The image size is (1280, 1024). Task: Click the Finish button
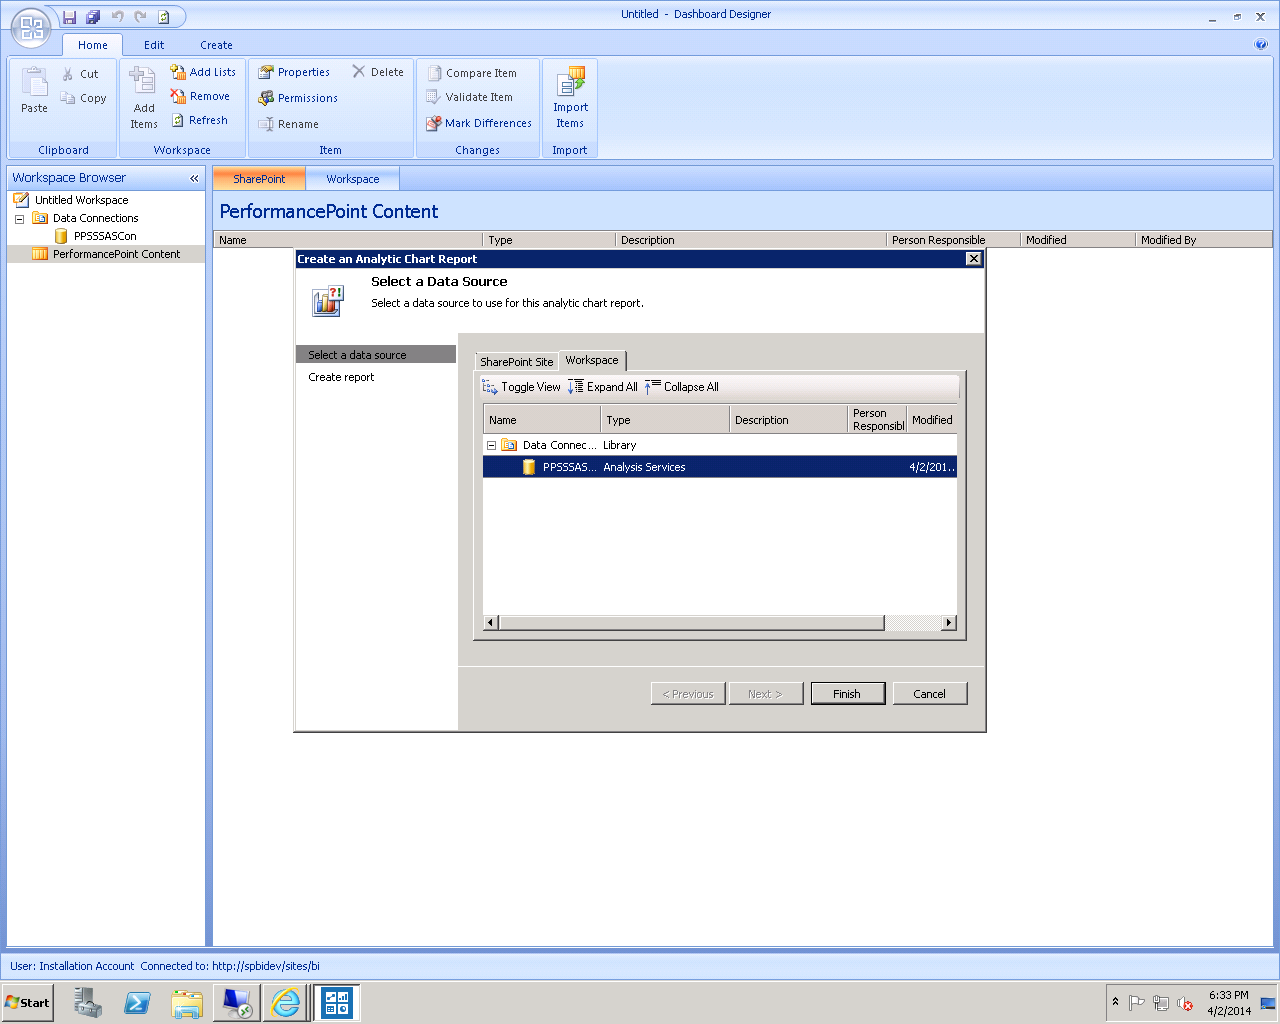(846, 694)
